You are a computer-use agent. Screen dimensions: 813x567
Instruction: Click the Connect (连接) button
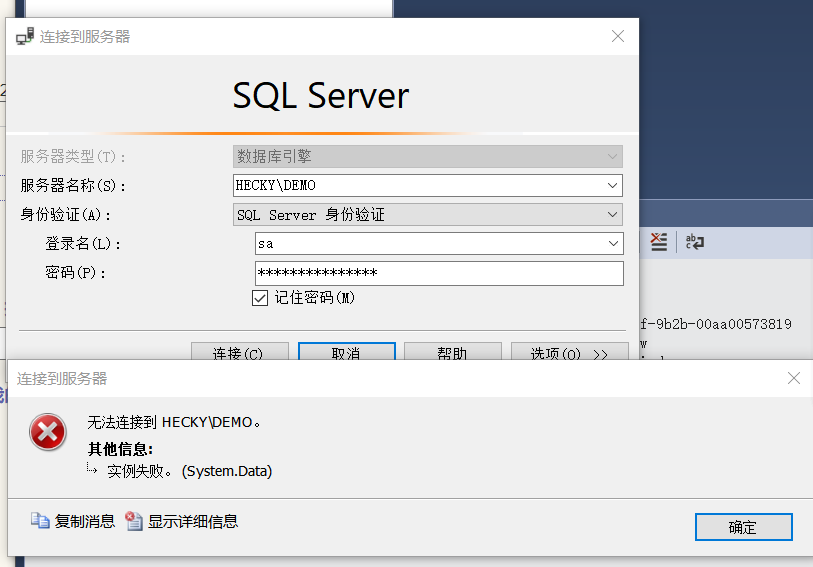click(x=240, y=352)
